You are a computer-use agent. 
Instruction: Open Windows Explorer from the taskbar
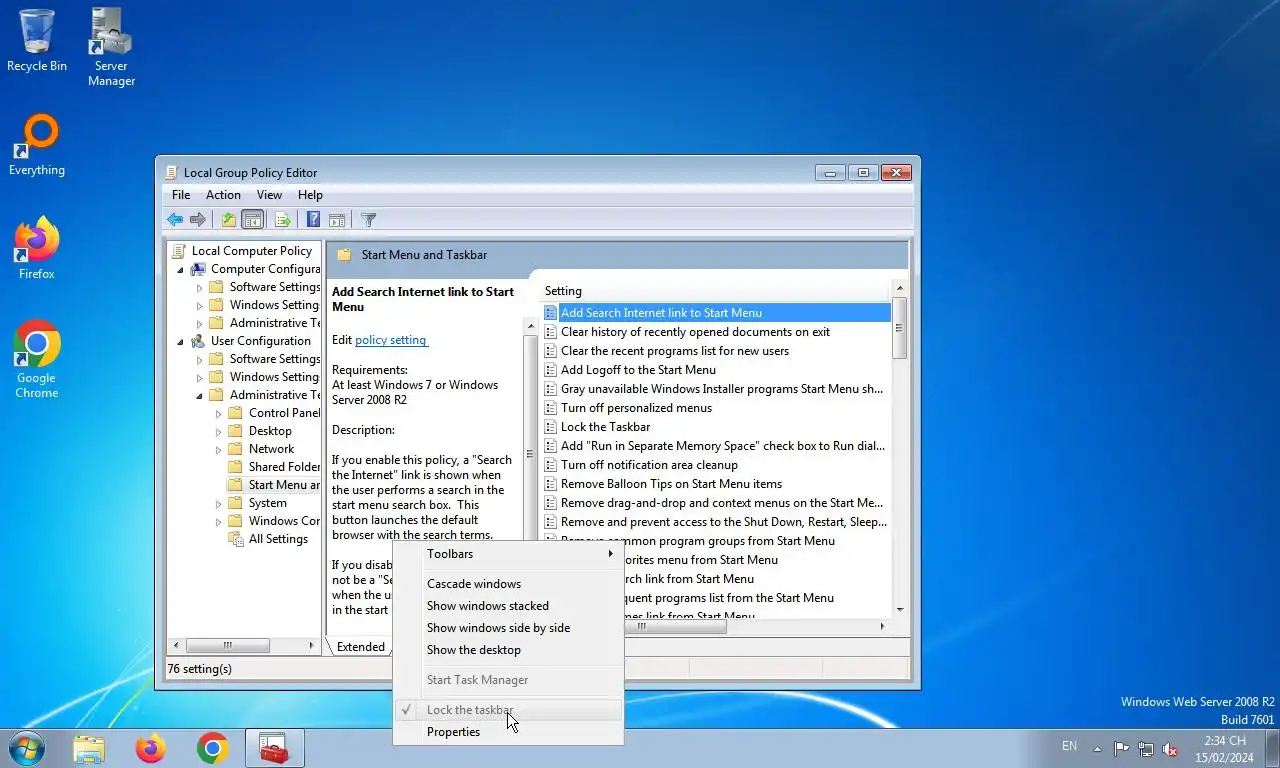89,748
